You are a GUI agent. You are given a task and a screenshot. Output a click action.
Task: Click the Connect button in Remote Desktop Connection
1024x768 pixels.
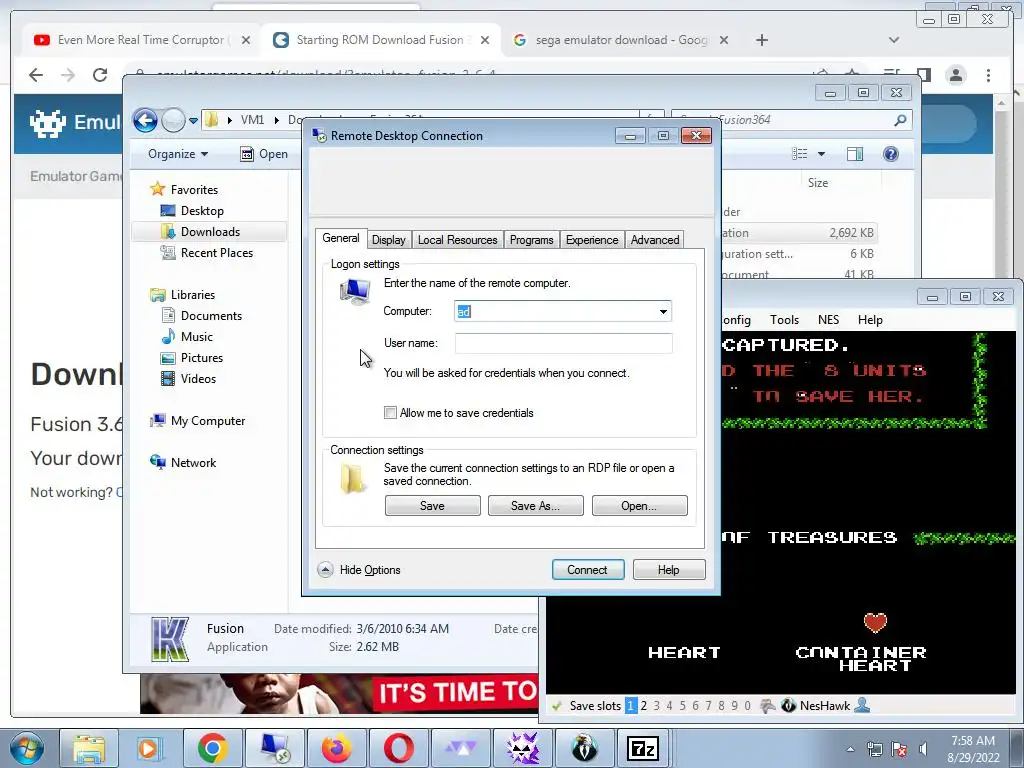tap(588, 569)
